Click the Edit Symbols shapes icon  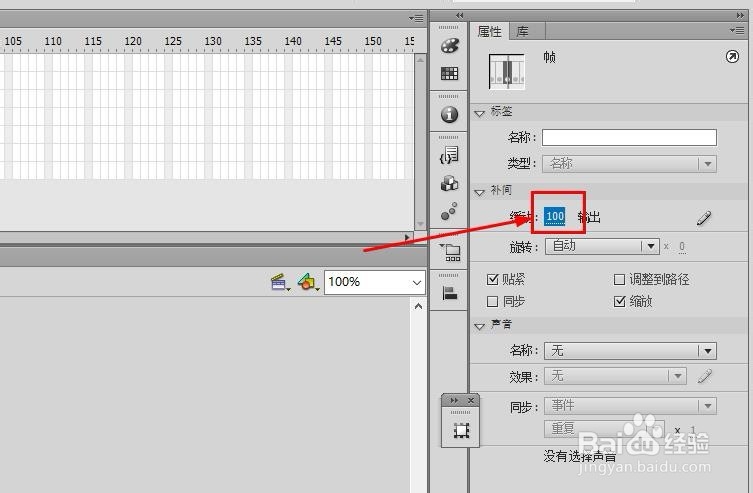click(x=307, y=282)
